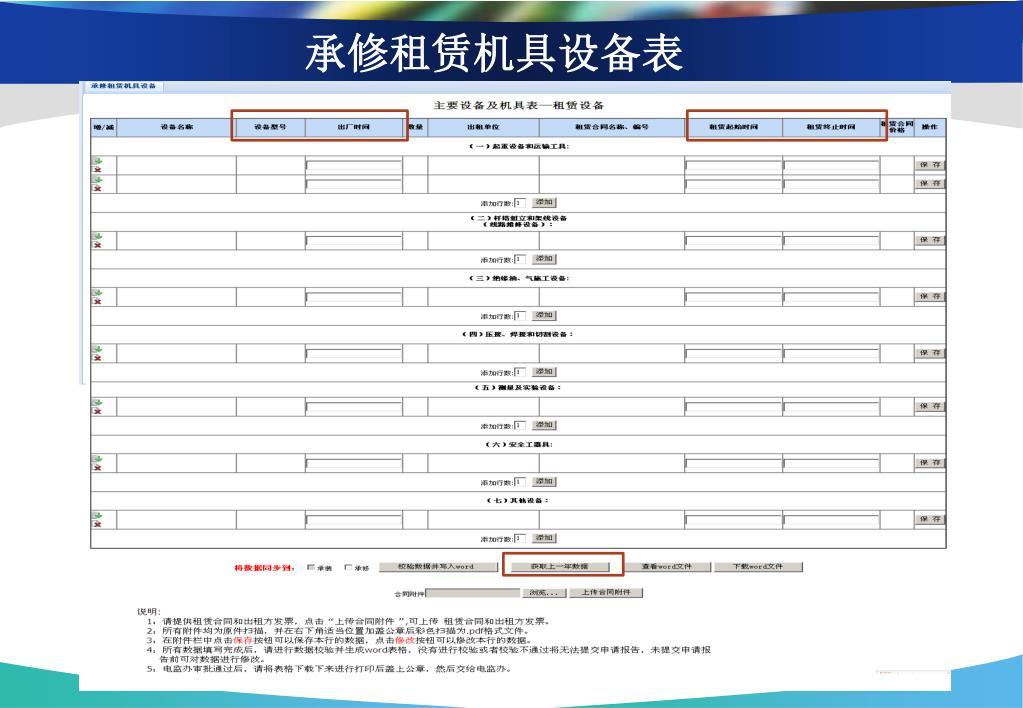Image resolution: width=1023 pixels, height=708 pixels.
Task: Save the first 起重设备 row
Action: pyautogui.click(x=930, y=165)
